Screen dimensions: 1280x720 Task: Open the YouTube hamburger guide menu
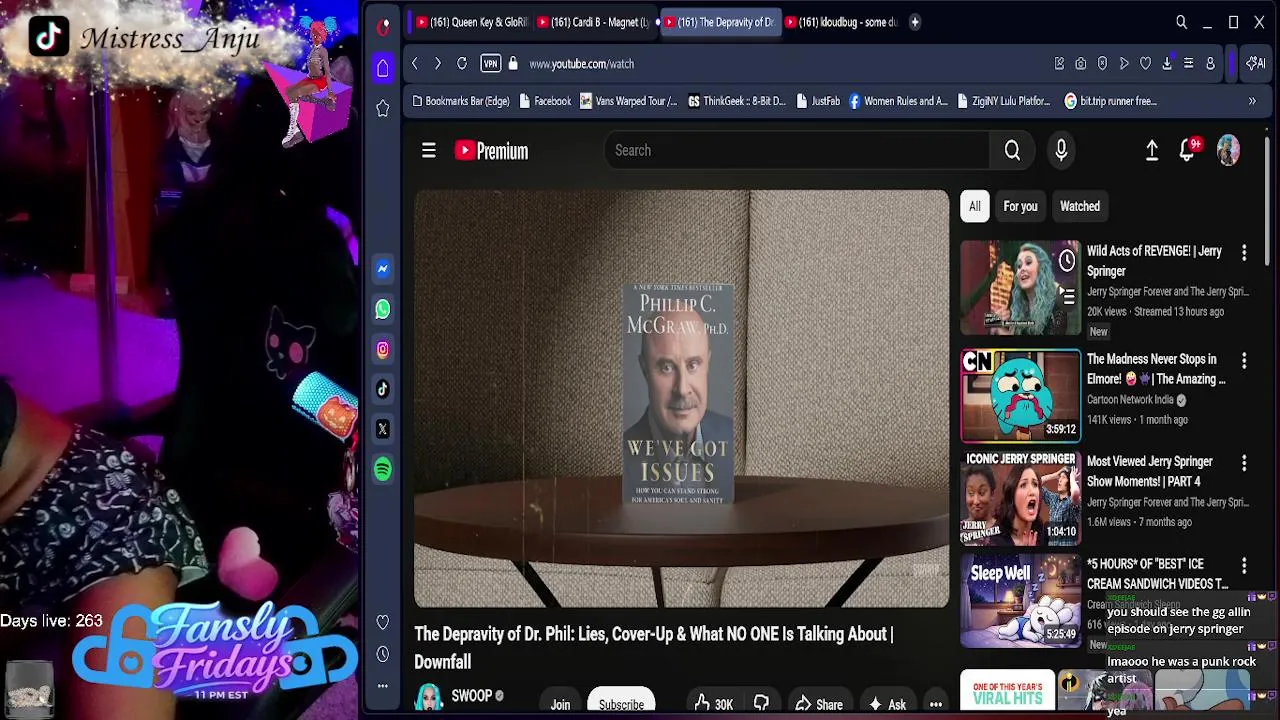pyautogui.click(x=429, y=151)
